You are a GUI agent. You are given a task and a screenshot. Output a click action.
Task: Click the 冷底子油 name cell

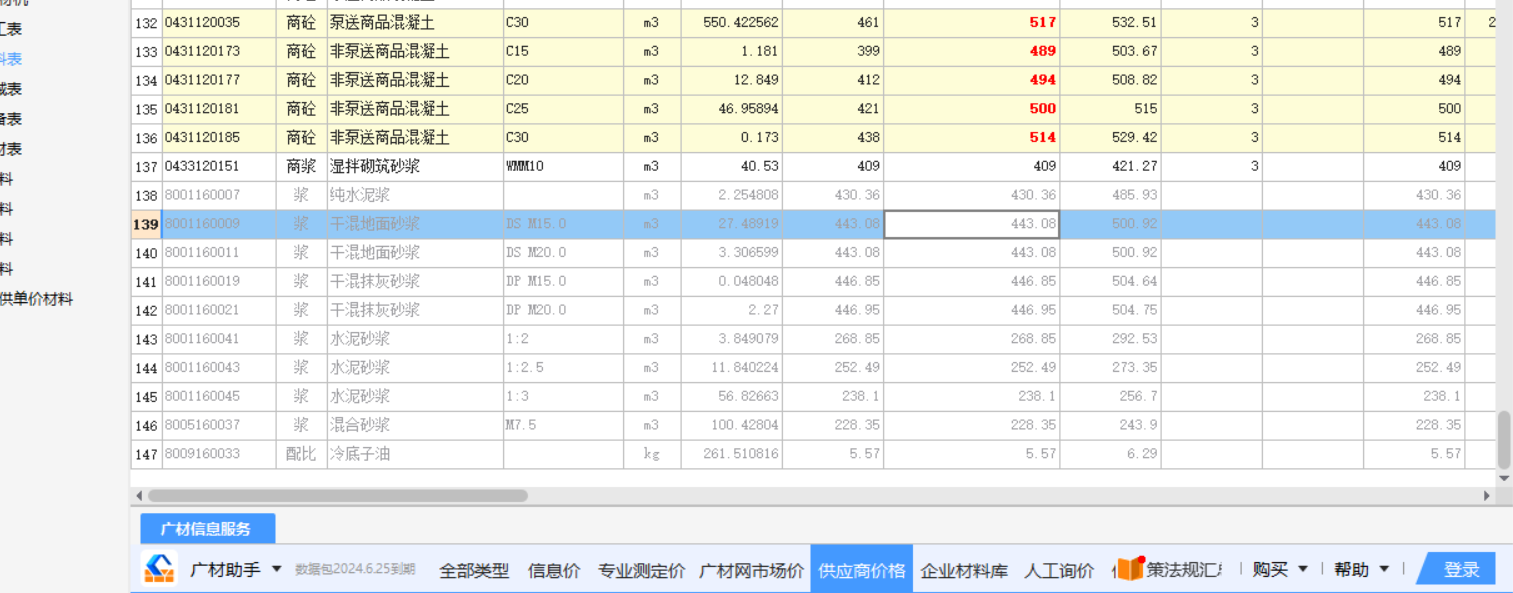[415, 454]
